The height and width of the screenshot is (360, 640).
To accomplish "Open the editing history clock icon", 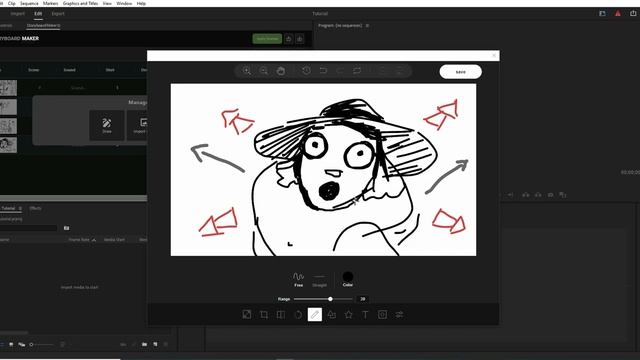I will tap(306, 71).
